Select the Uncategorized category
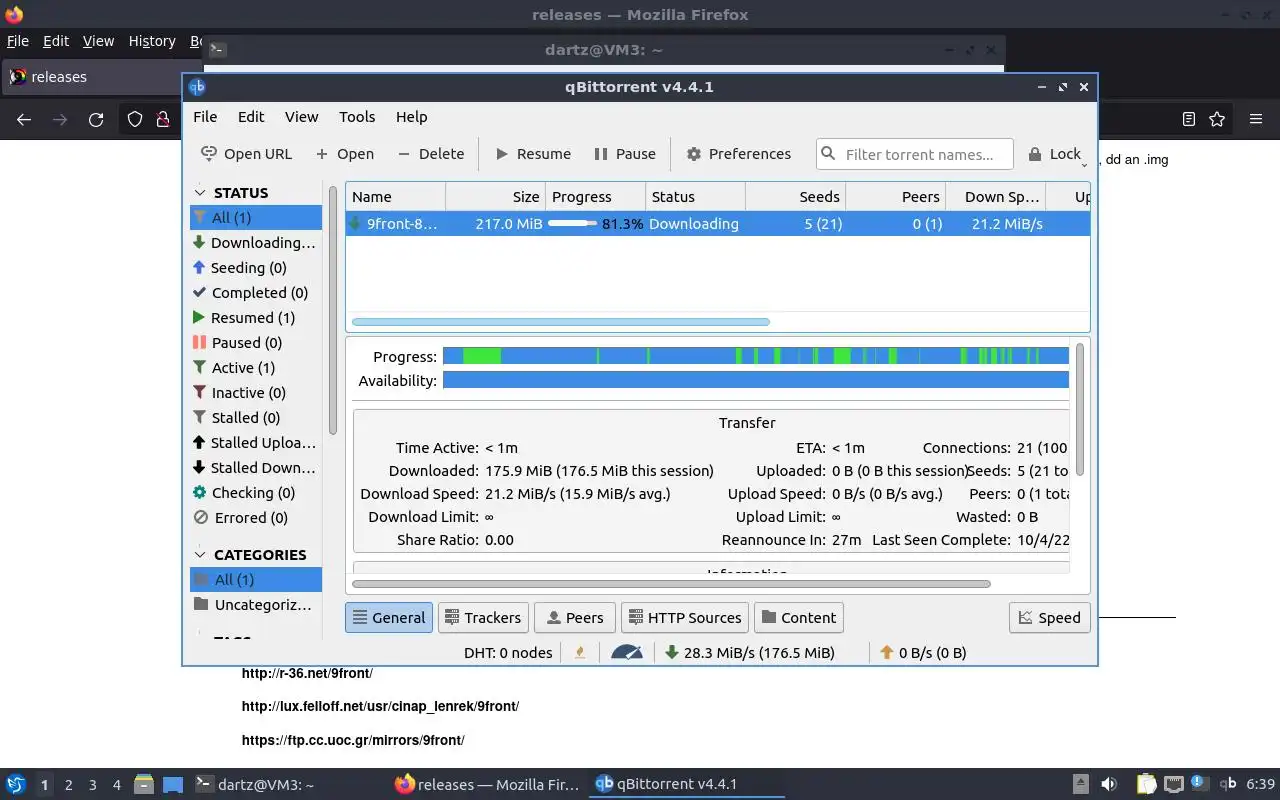Viewport: 1280px width, 800px height. [x=256, y=604]
